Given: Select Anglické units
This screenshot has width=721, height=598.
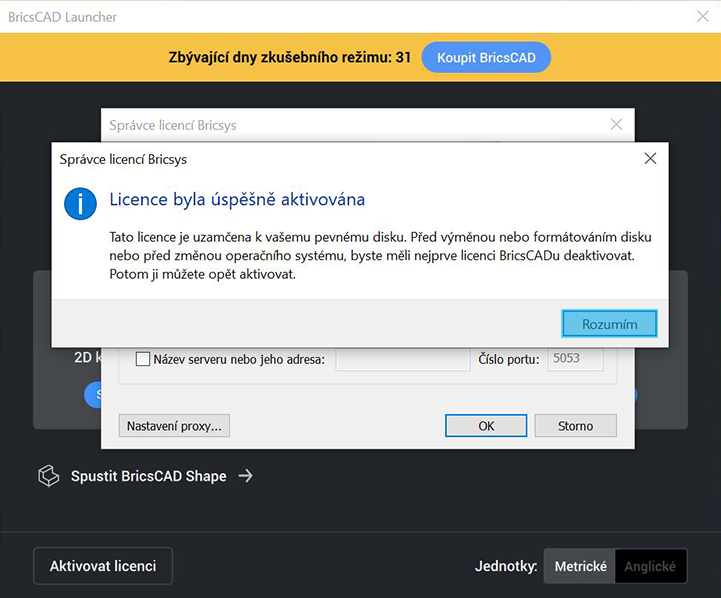Looking at the screenshot, I should point(650,566).
